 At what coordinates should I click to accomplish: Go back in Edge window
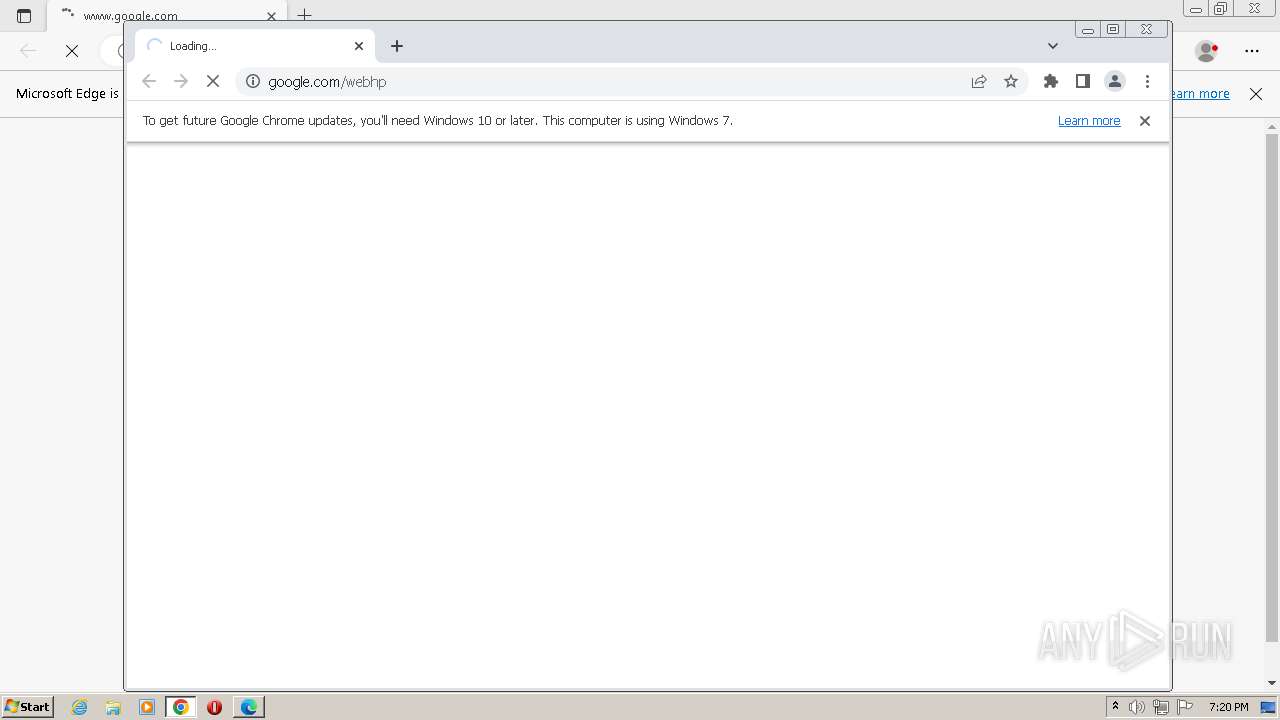28,50
